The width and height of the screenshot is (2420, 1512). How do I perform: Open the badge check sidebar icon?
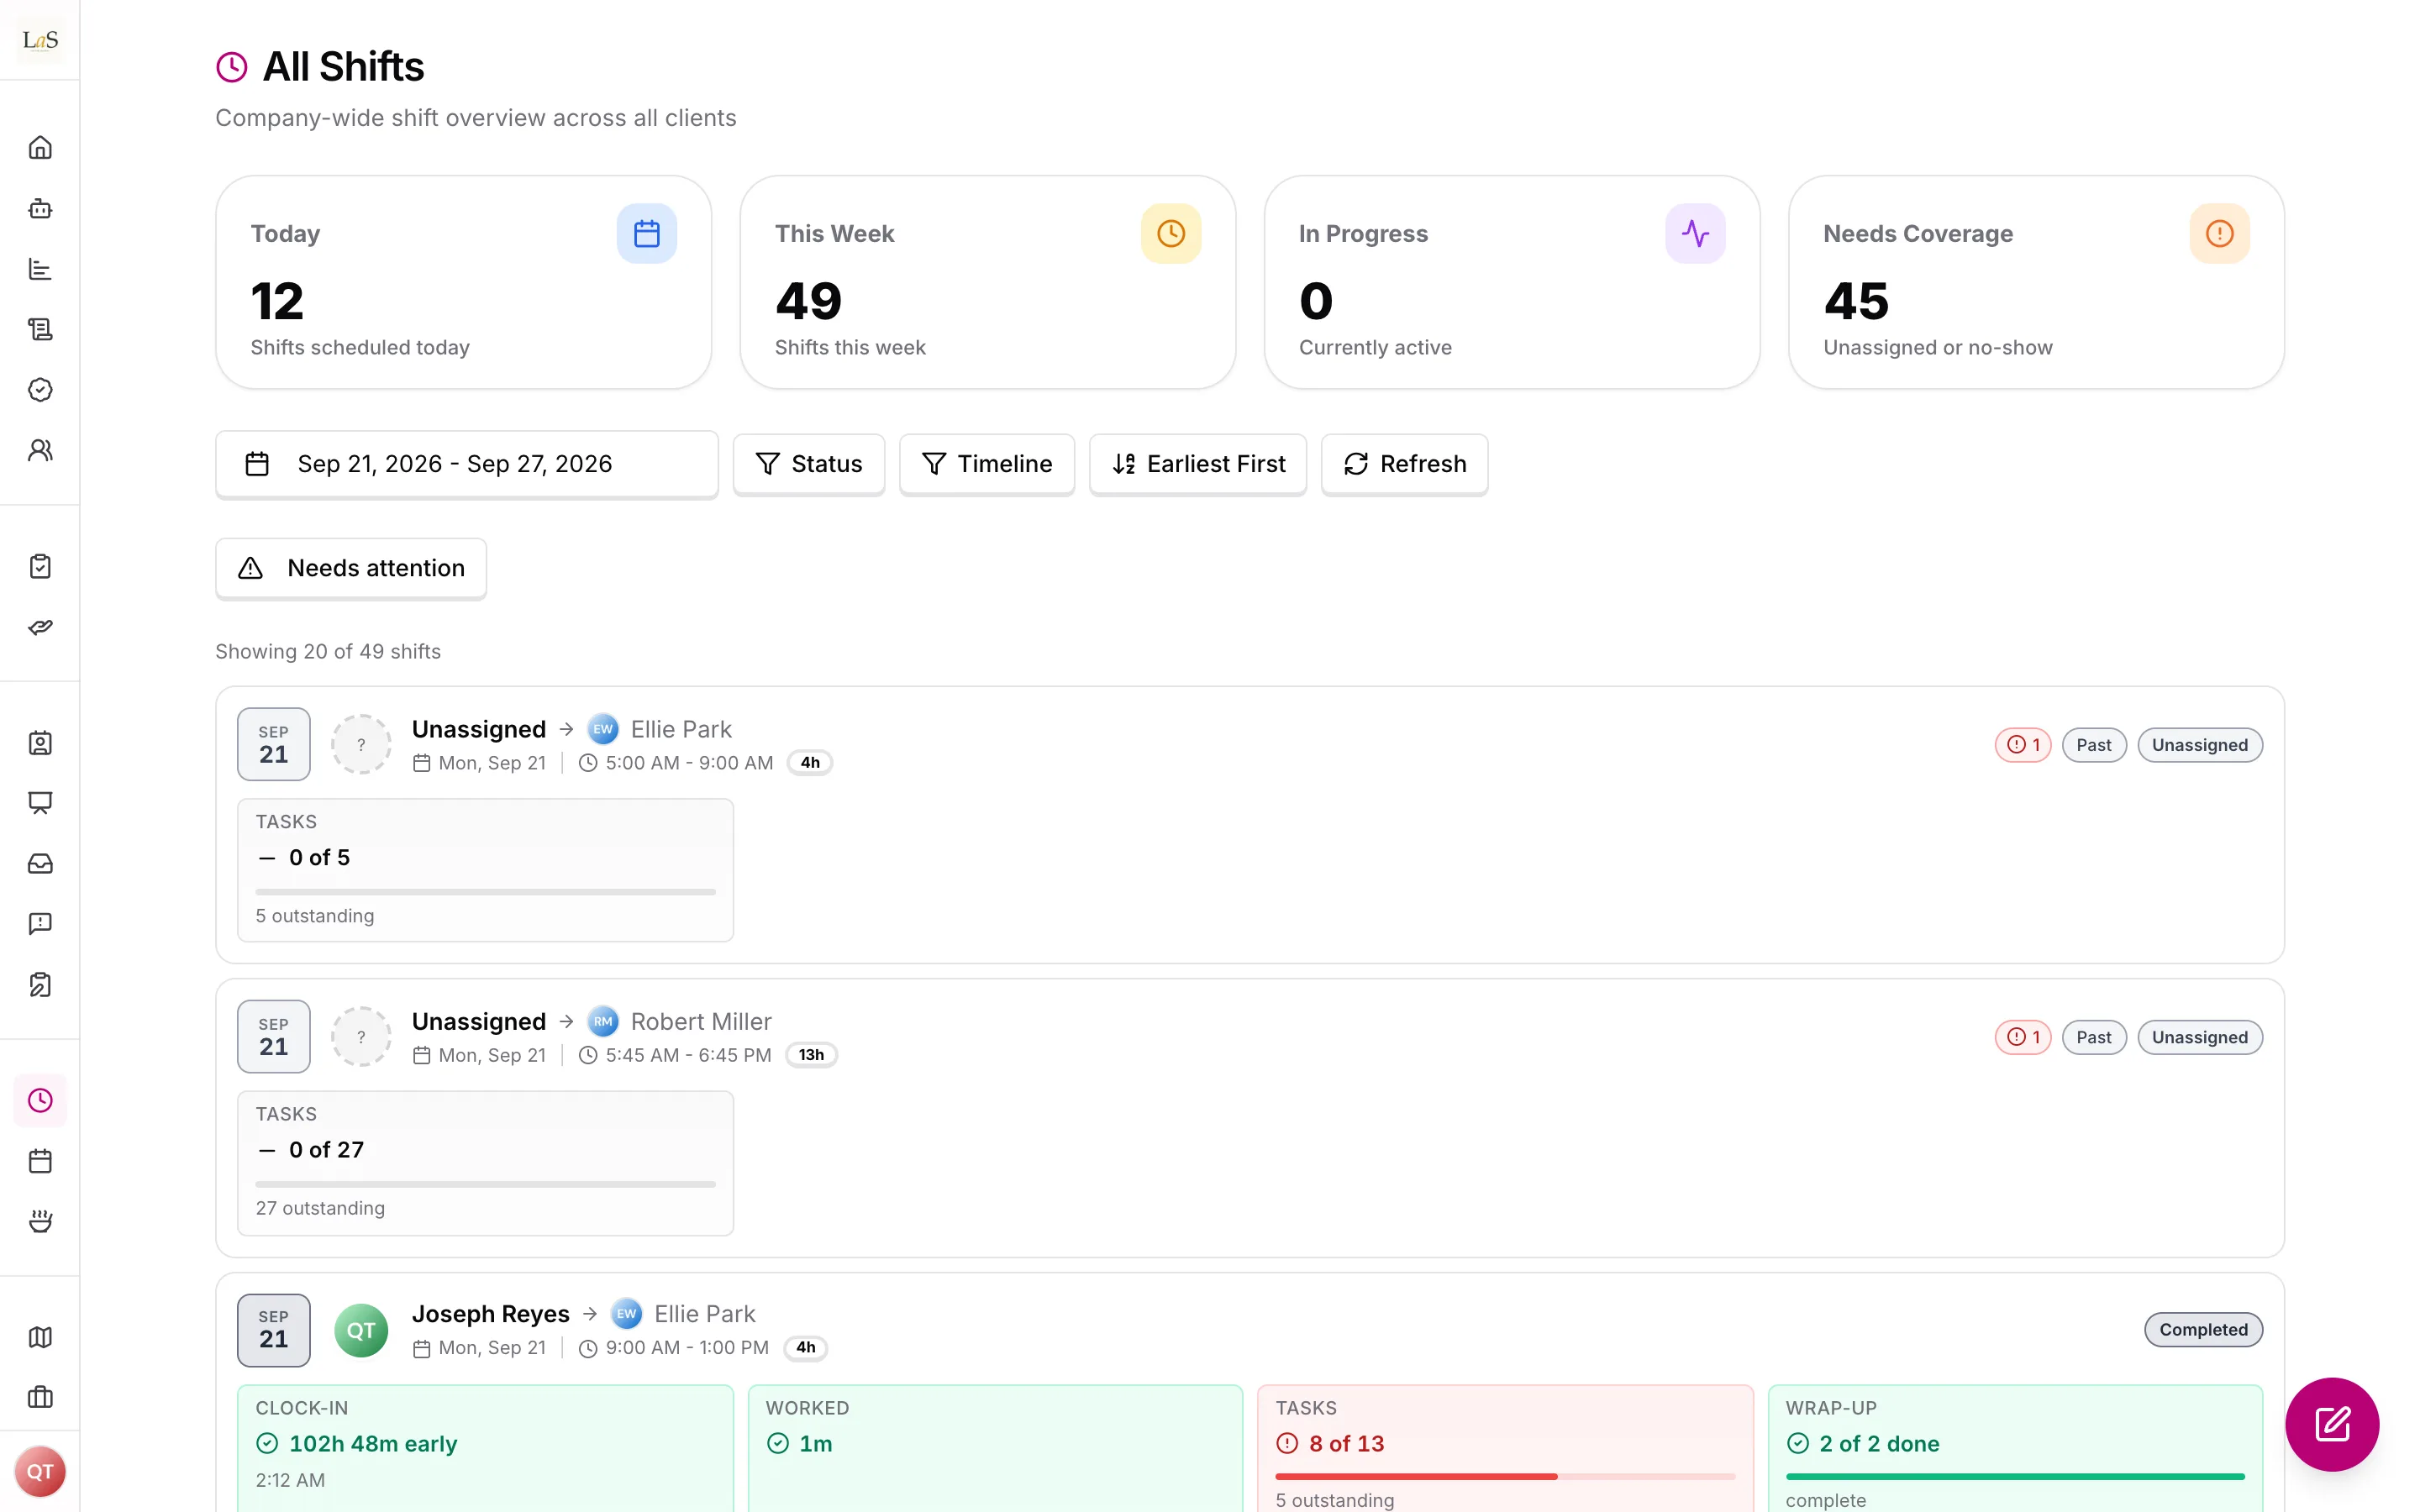40,390
